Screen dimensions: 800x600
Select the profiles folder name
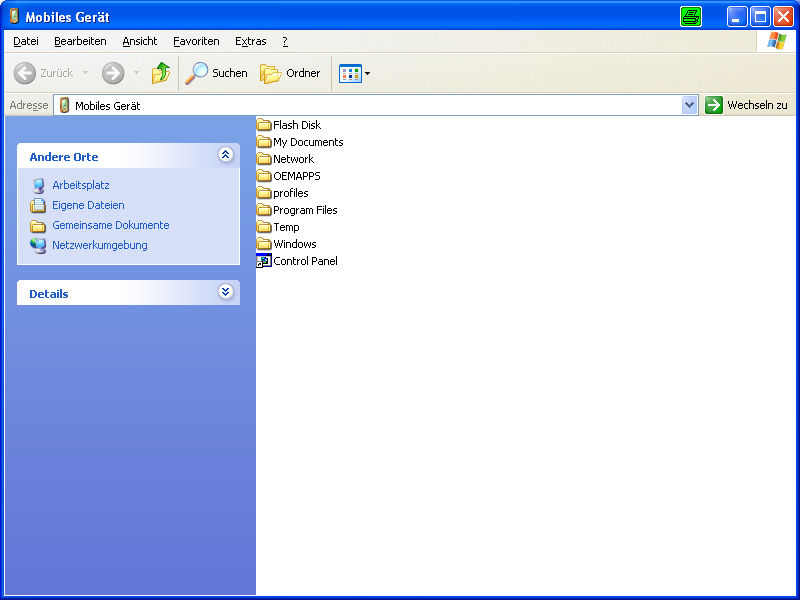291,193
